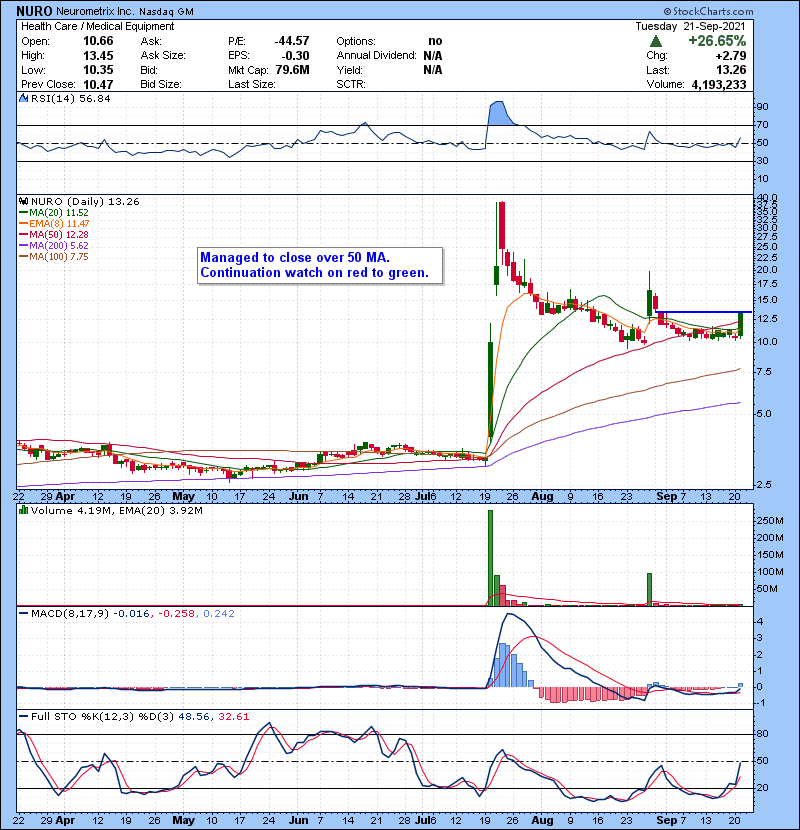Viewport: 800px width, 830px height.
Task: Click the Jun label on bottom date axis
Action: pyautogui.click(x=299, y=820)
